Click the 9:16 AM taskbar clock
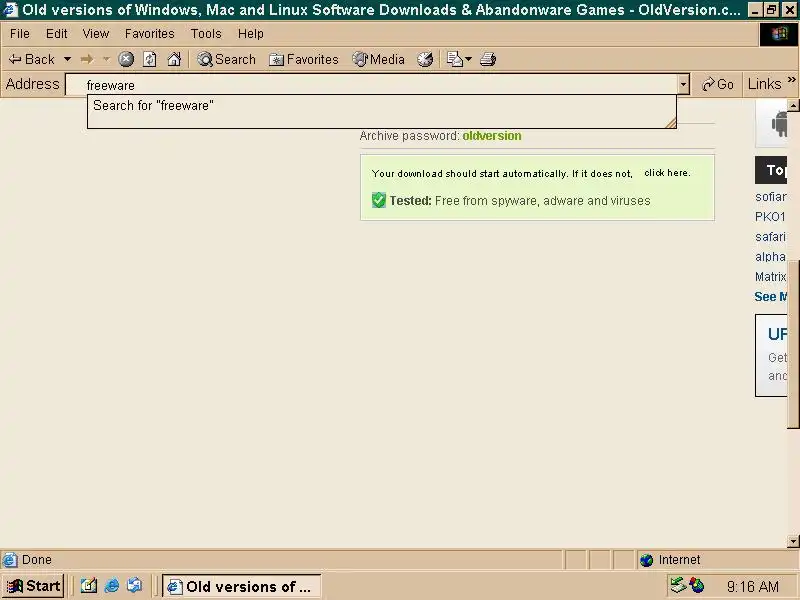 pos(753,586)
